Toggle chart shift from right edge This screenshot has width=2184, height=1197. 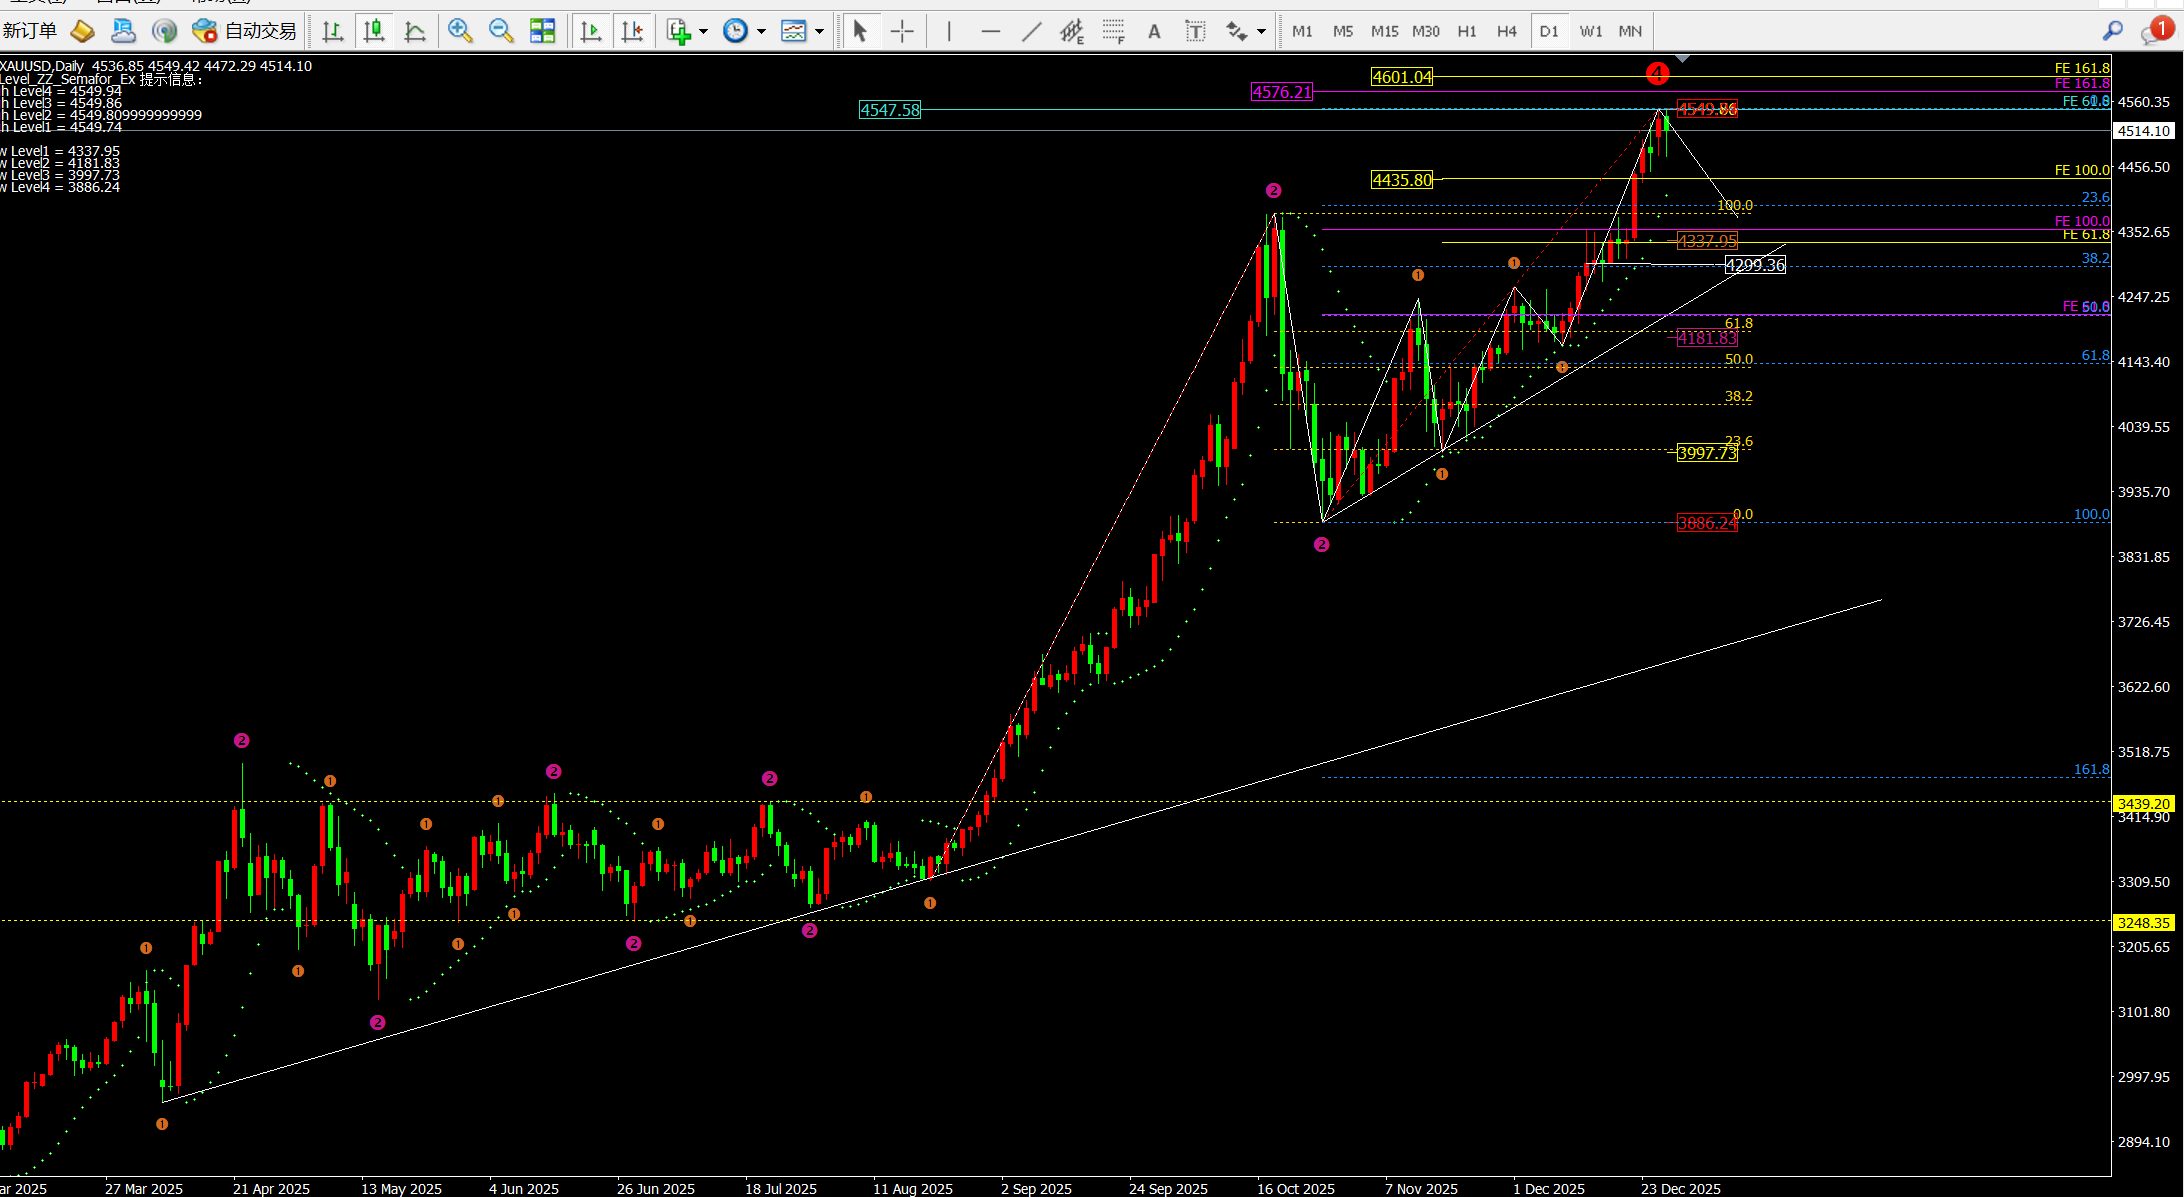click(633, 31)
